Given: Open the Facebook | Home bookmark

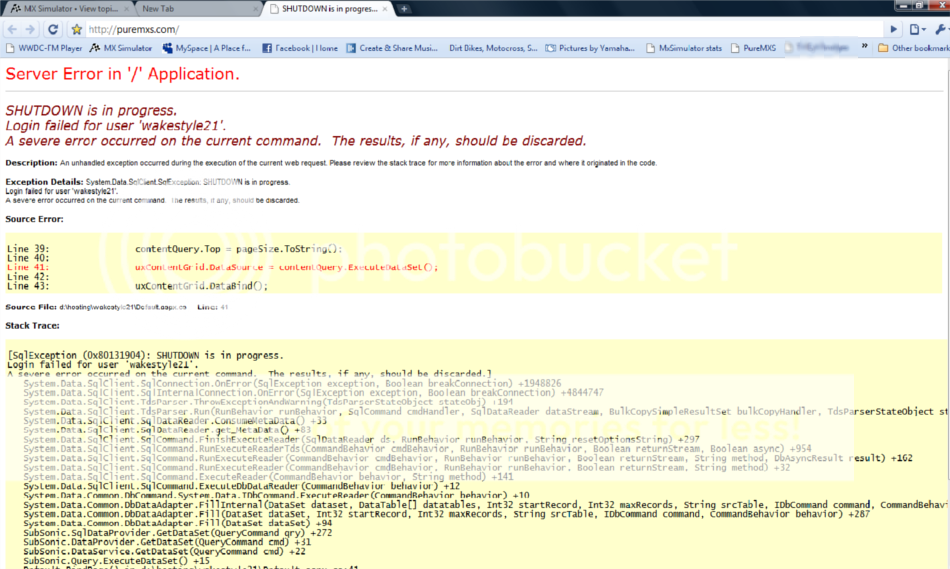Looking at the screenshot, I should click(300, 47).
